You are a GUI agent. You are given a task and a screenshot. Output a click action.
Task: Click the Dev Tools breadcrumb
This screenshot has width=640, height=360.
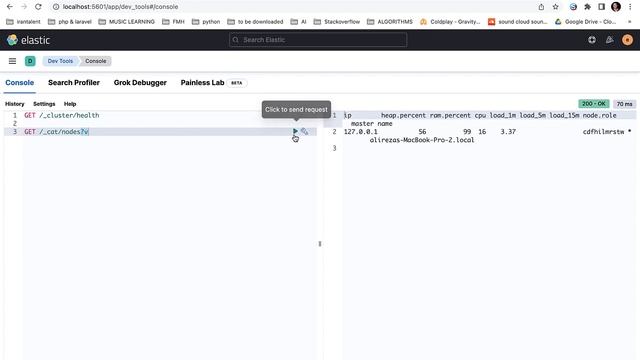click(60, 61)
